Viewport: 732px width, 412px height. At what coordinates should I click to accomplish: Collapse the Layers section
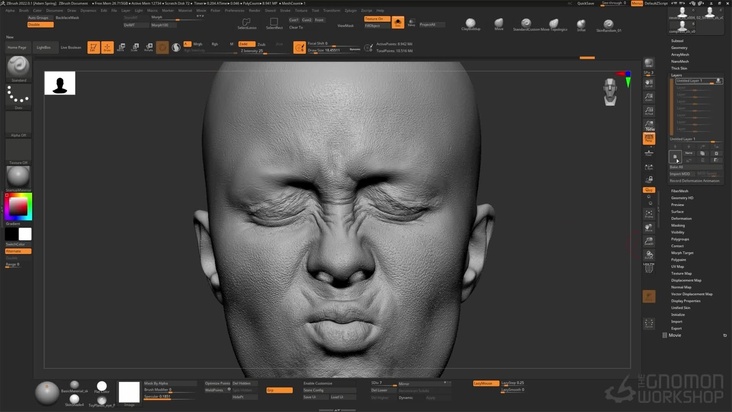click(676, 75)
